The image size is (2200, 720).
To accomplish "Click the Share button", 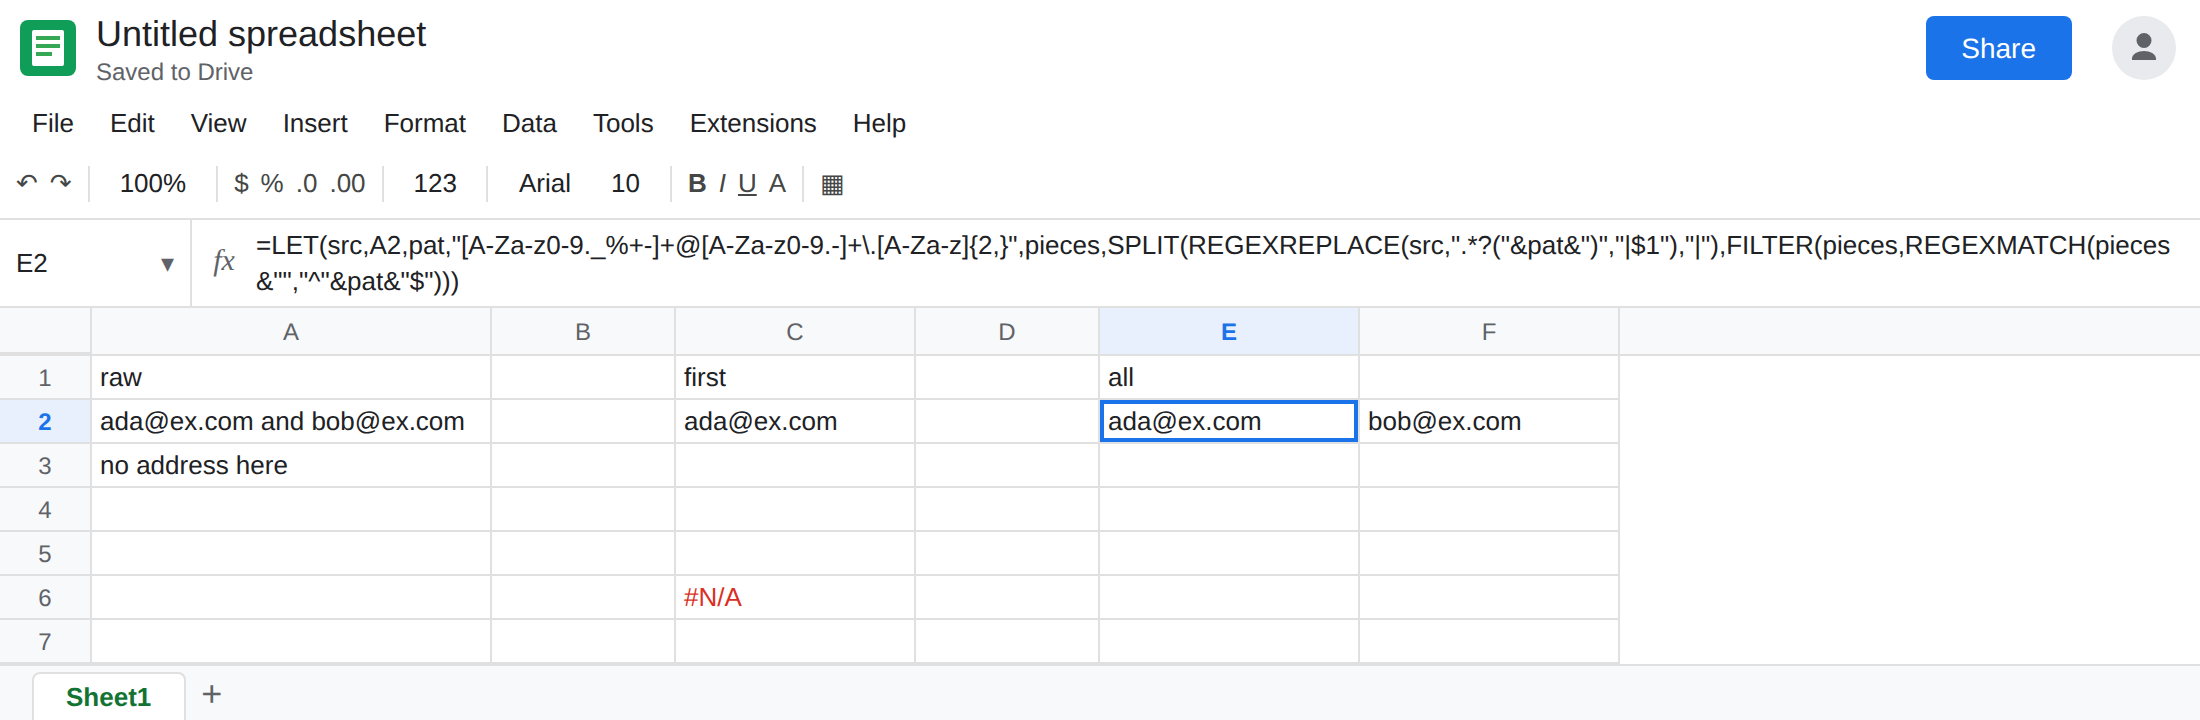I will tap(1998, 48).
